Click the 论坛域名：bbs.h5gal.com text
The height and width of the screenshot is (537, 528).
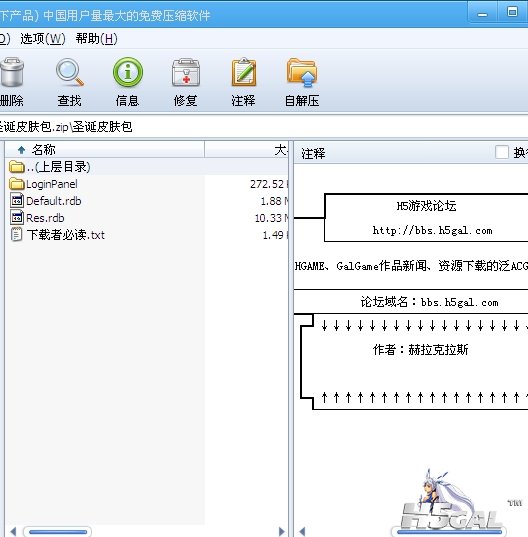click(429, 302)
